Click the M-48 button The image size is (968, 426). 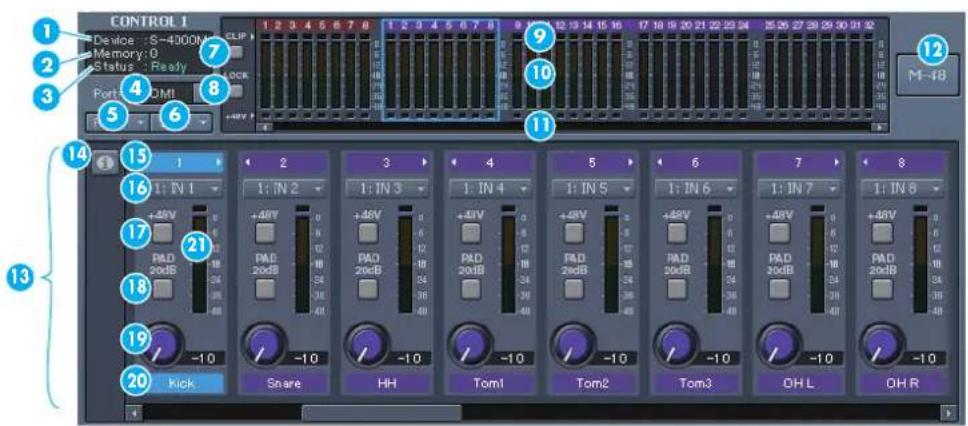[x=928, y=75]
